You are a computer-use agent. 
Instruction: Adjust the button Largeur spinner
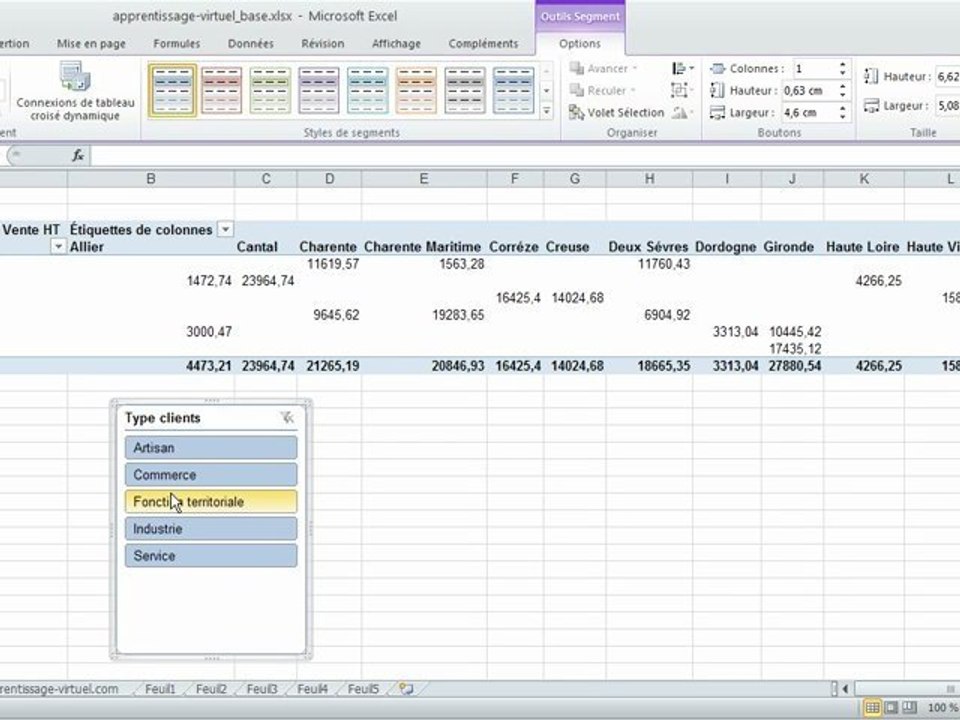(x=842, y=113)
